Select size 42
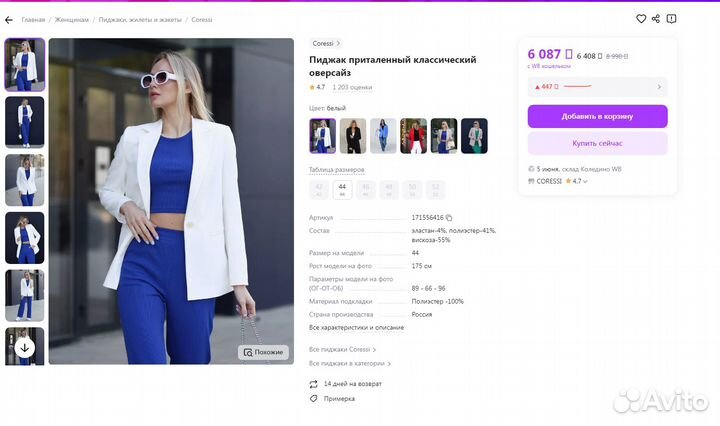This screenshot has height=426, width=720. 319,189
